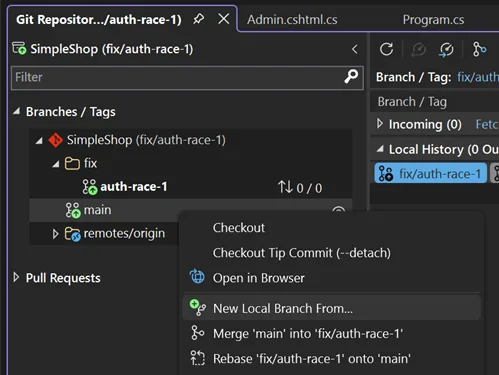Collapse the Branches / Tags section
This screenshot has width=499, height=375.
point(16,111)
